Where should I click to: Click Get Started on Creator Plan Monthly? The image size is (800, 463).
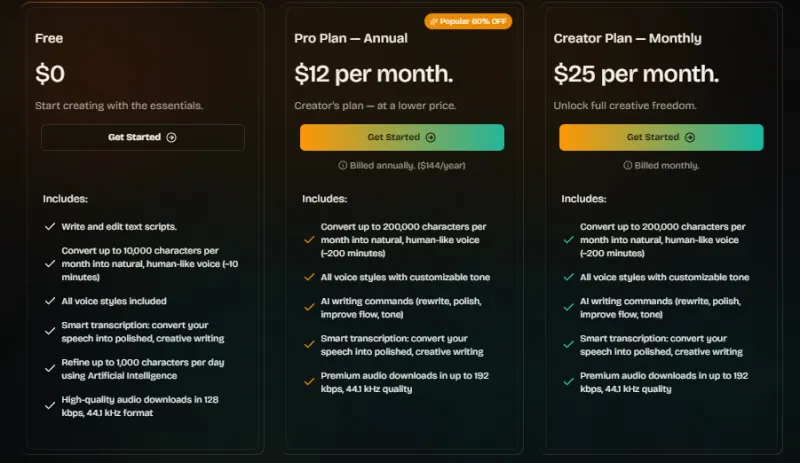click(661, 137)
